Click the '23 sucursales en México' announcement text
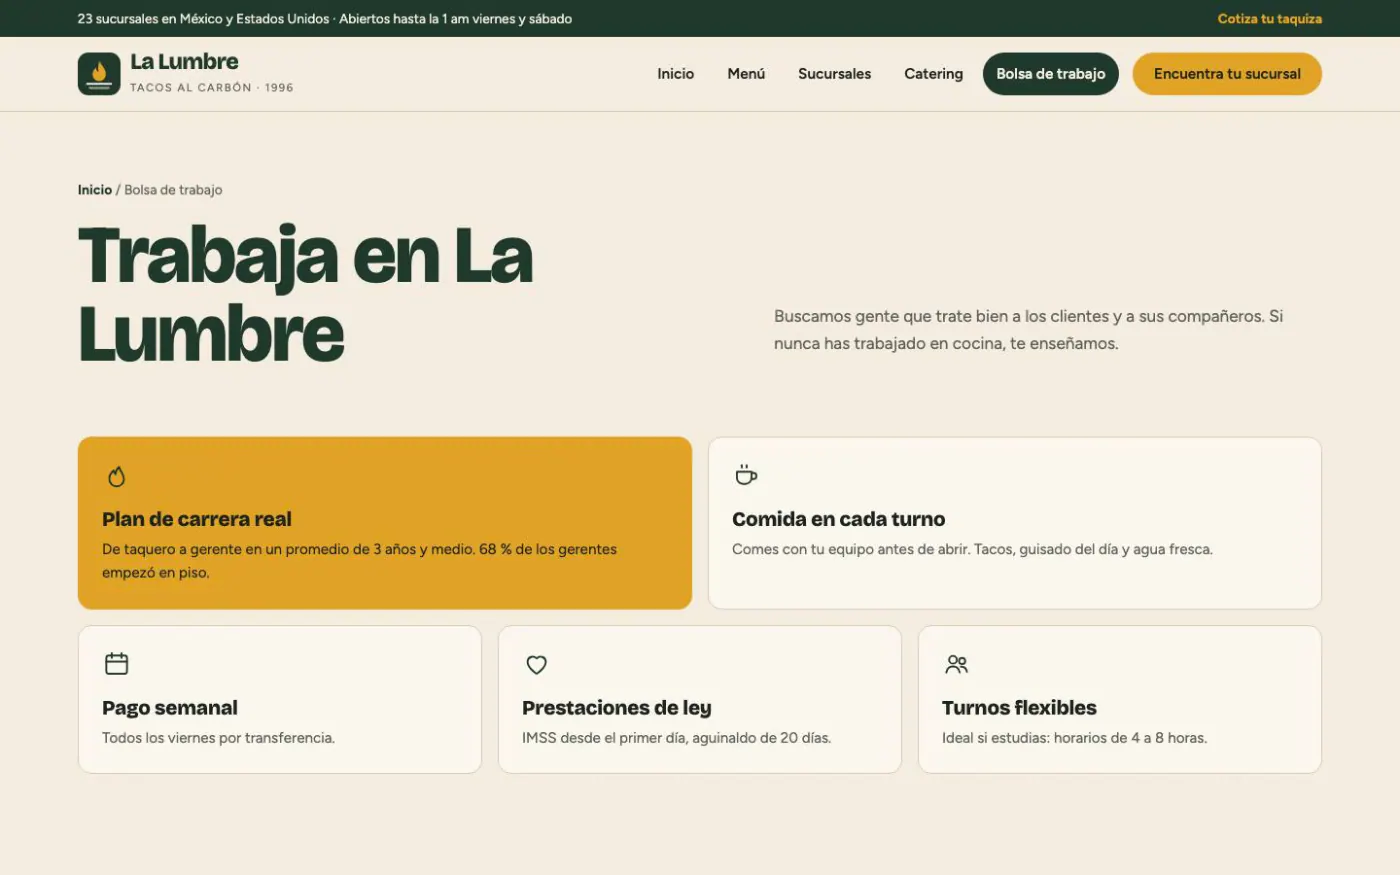1400x875 pixels. pyautogui.click(x=324, y=19)
